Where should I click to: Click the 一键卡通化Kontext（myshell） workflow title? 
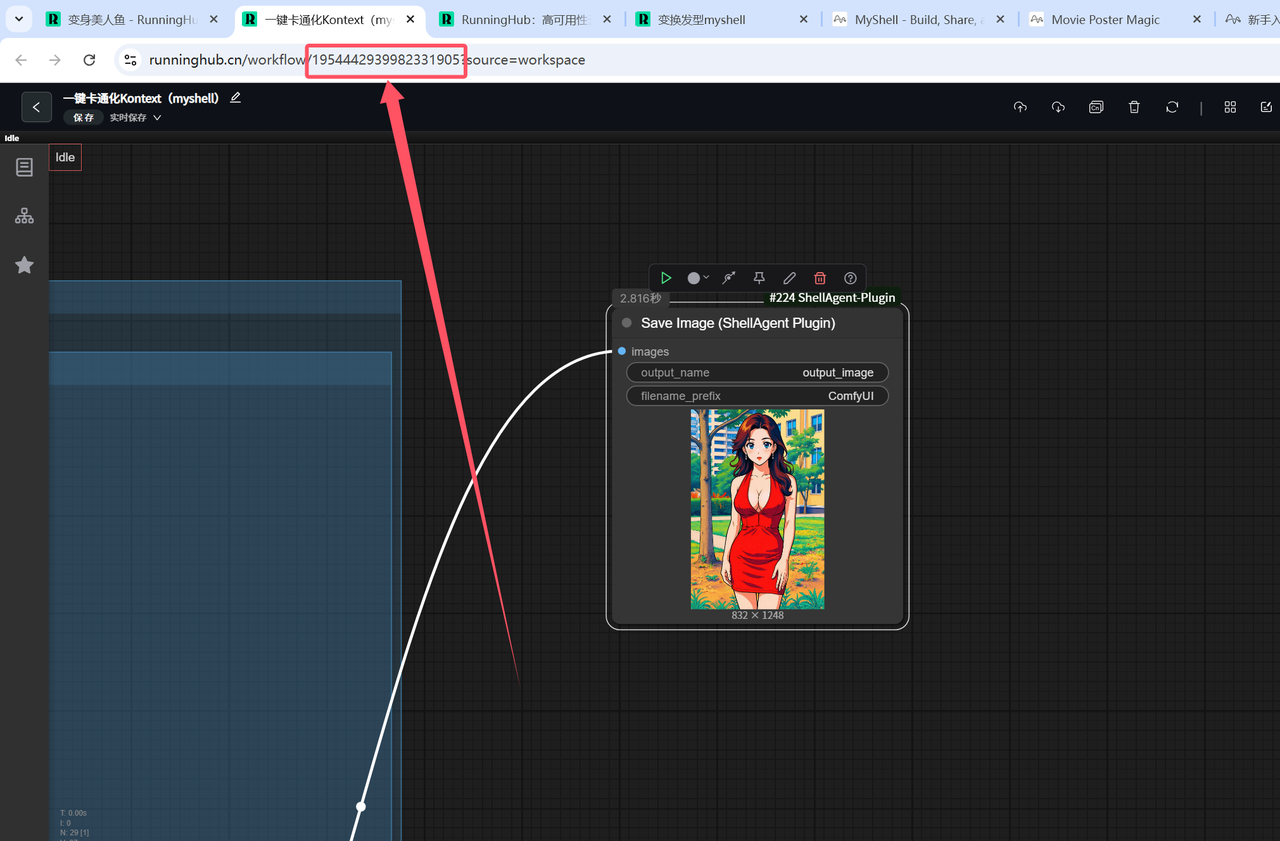point(141,98)
